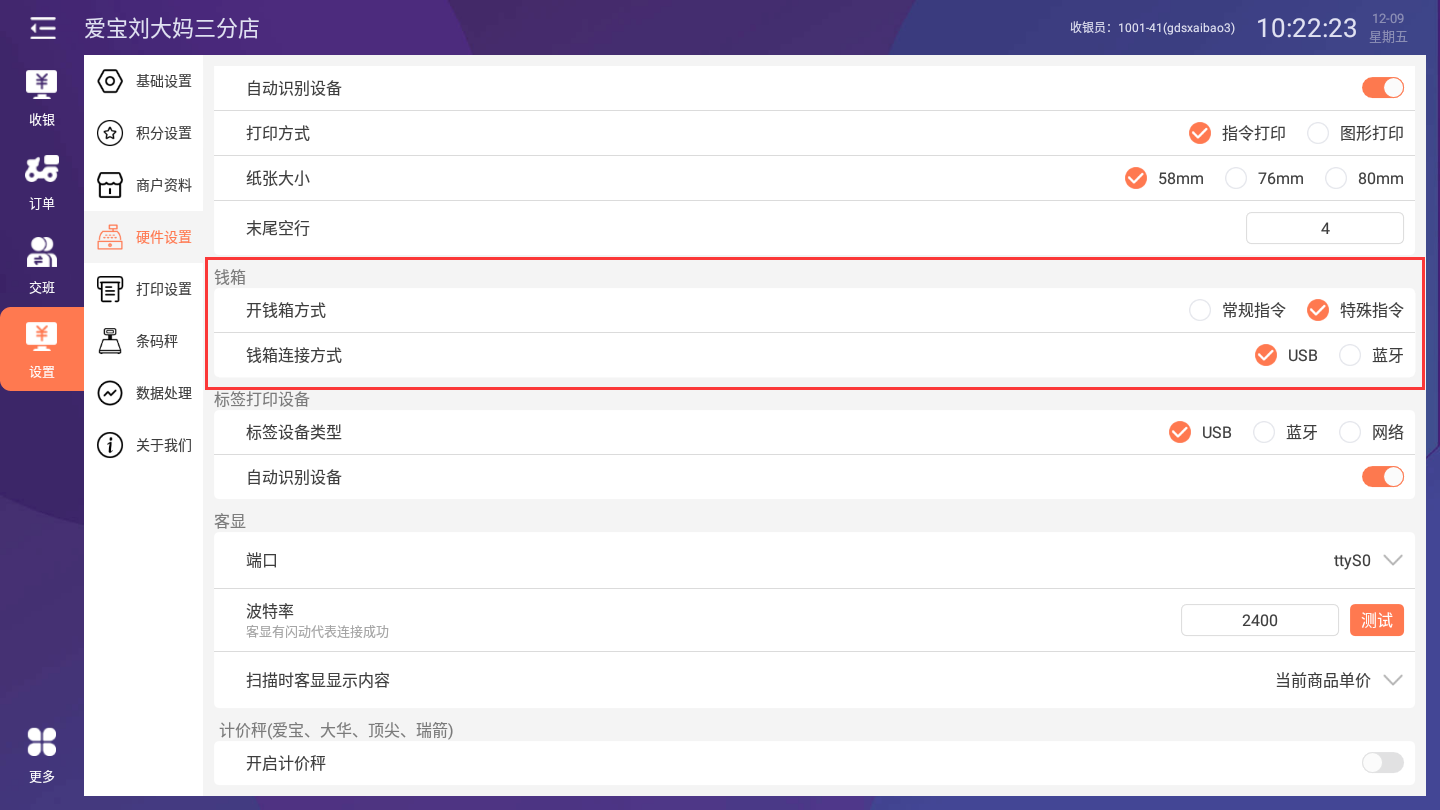Open 商户资料 menu item

144,185
